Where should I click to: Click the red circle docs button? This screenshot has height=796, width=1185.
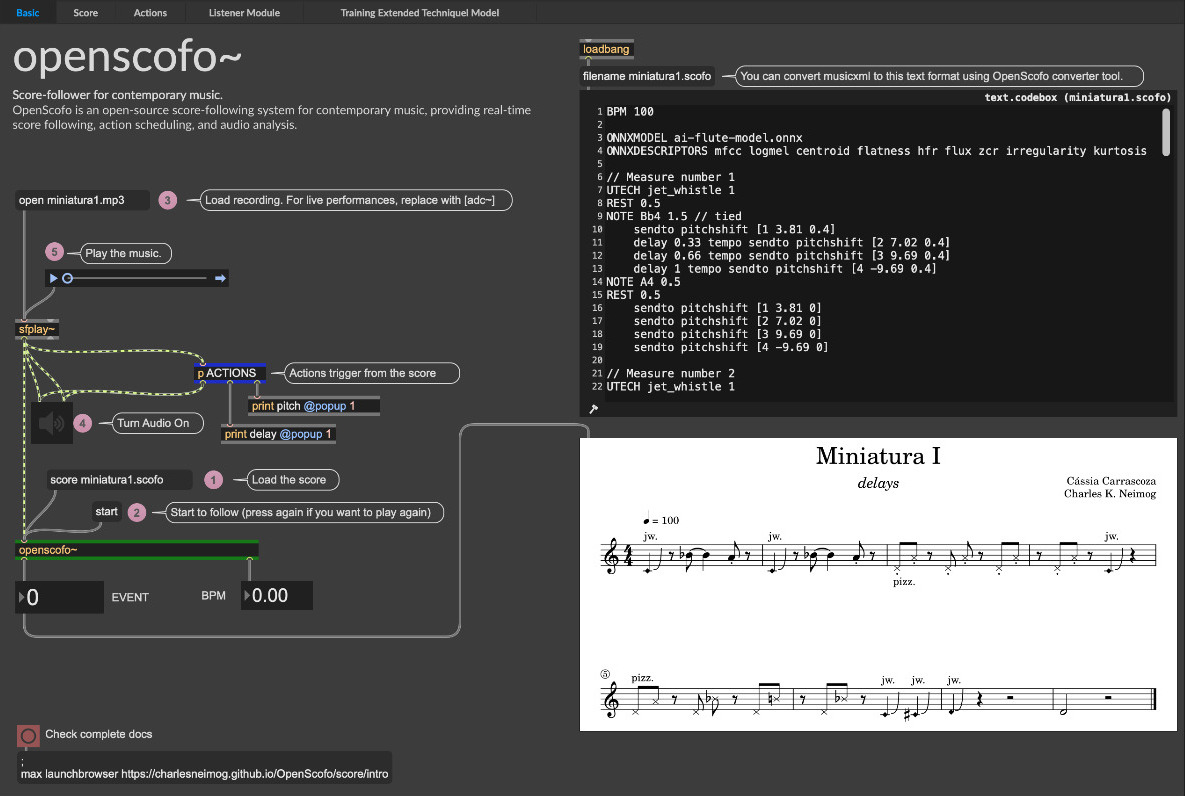point(28,735)
